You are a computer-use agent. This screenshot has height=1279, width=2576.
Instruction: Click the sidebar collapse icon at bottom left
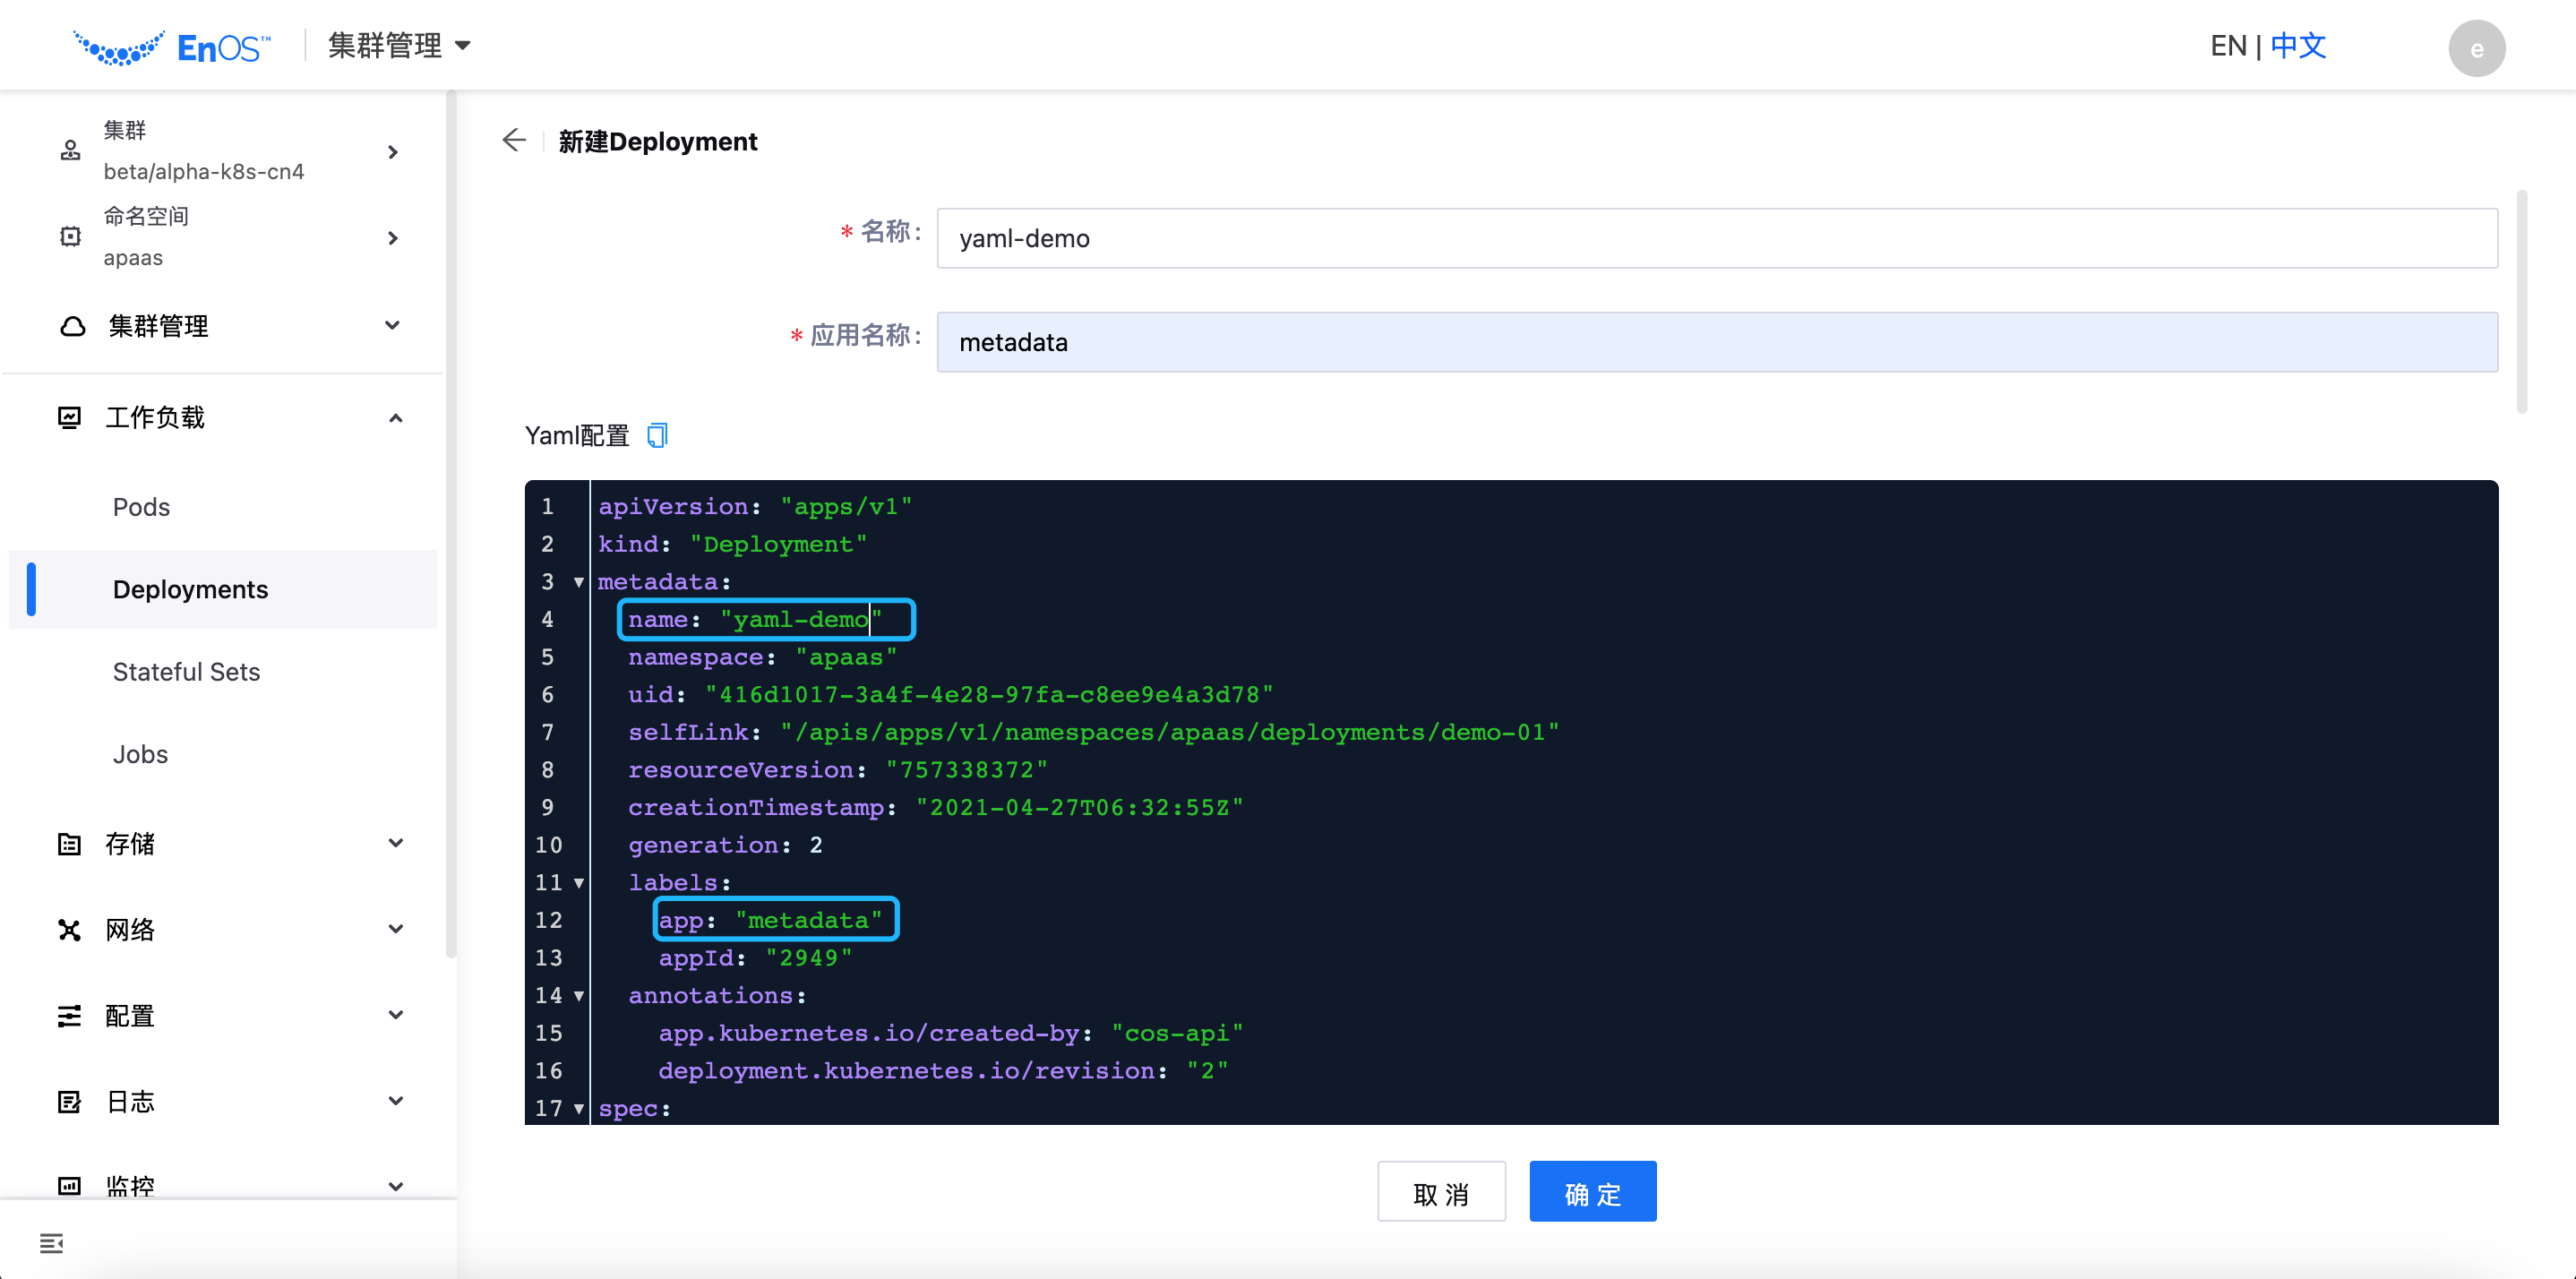tap(51, 1243)
